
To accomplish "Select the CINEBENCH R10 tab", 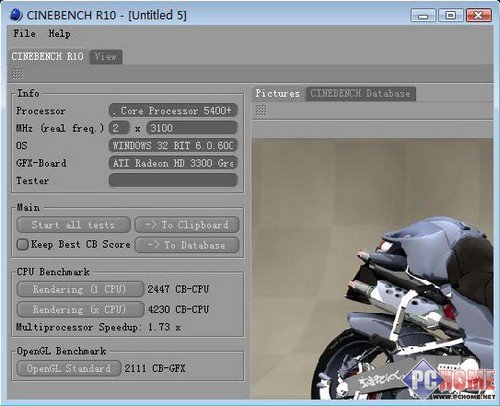I will 47,56.
